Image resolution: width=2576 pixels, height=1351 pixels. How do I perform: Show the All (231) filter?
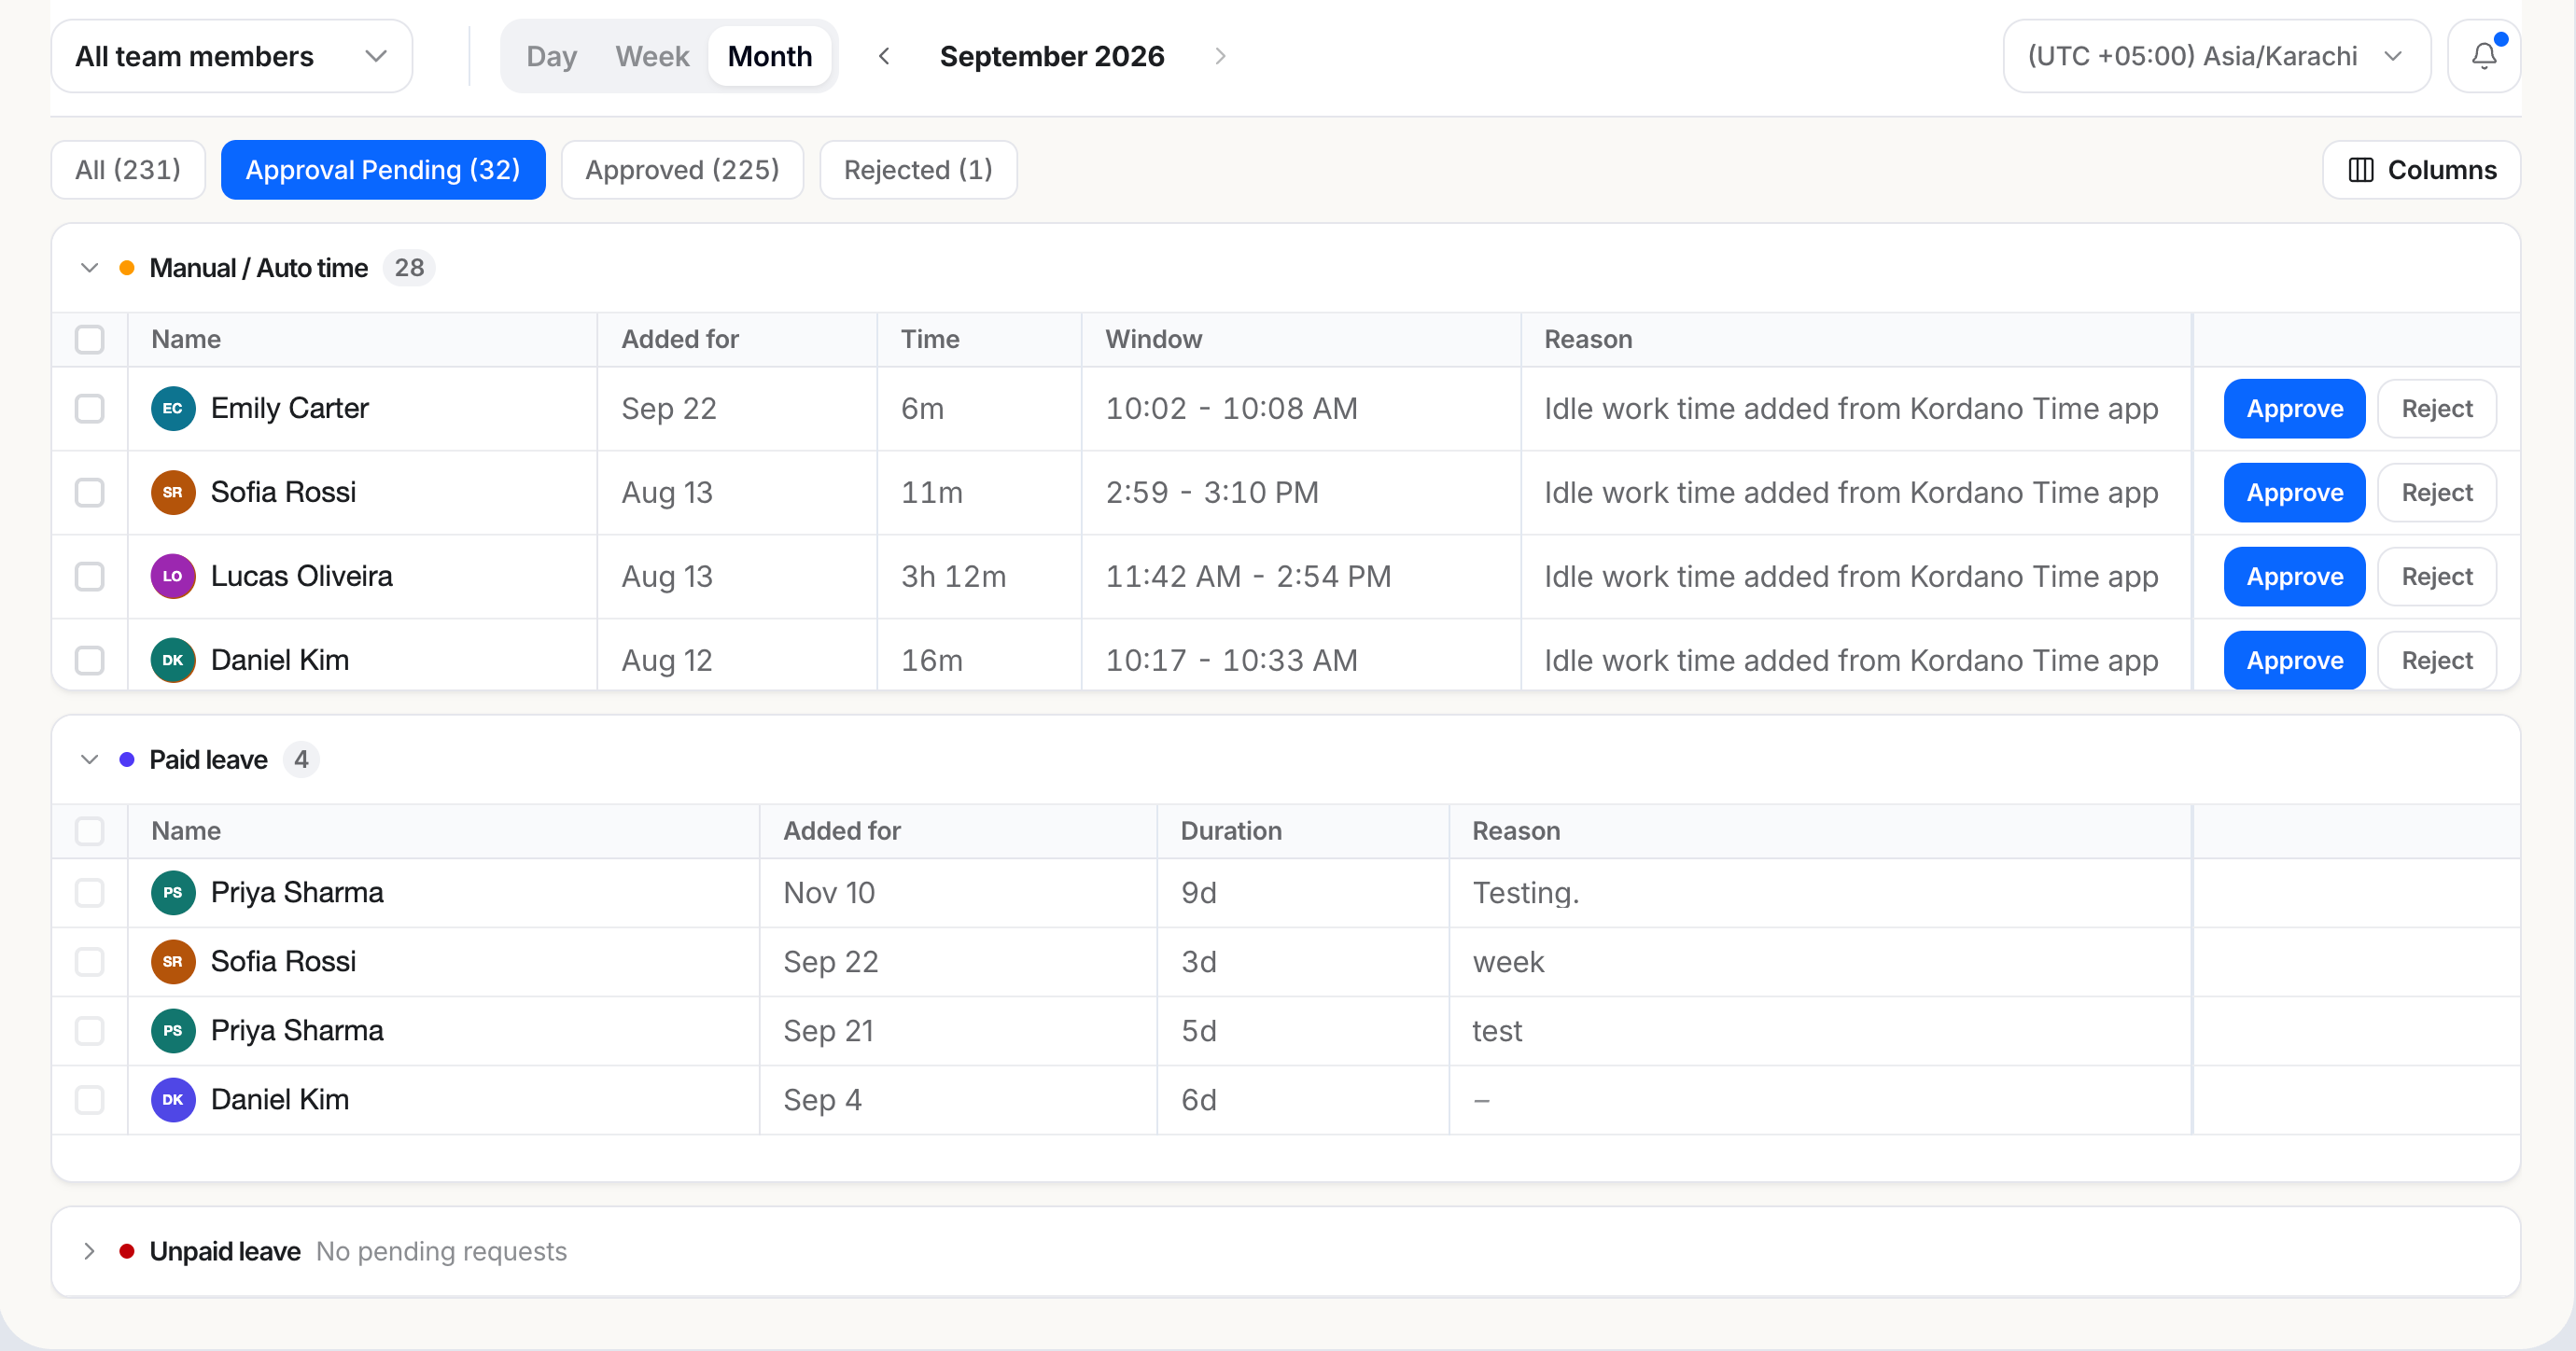(x=128, y=170)
